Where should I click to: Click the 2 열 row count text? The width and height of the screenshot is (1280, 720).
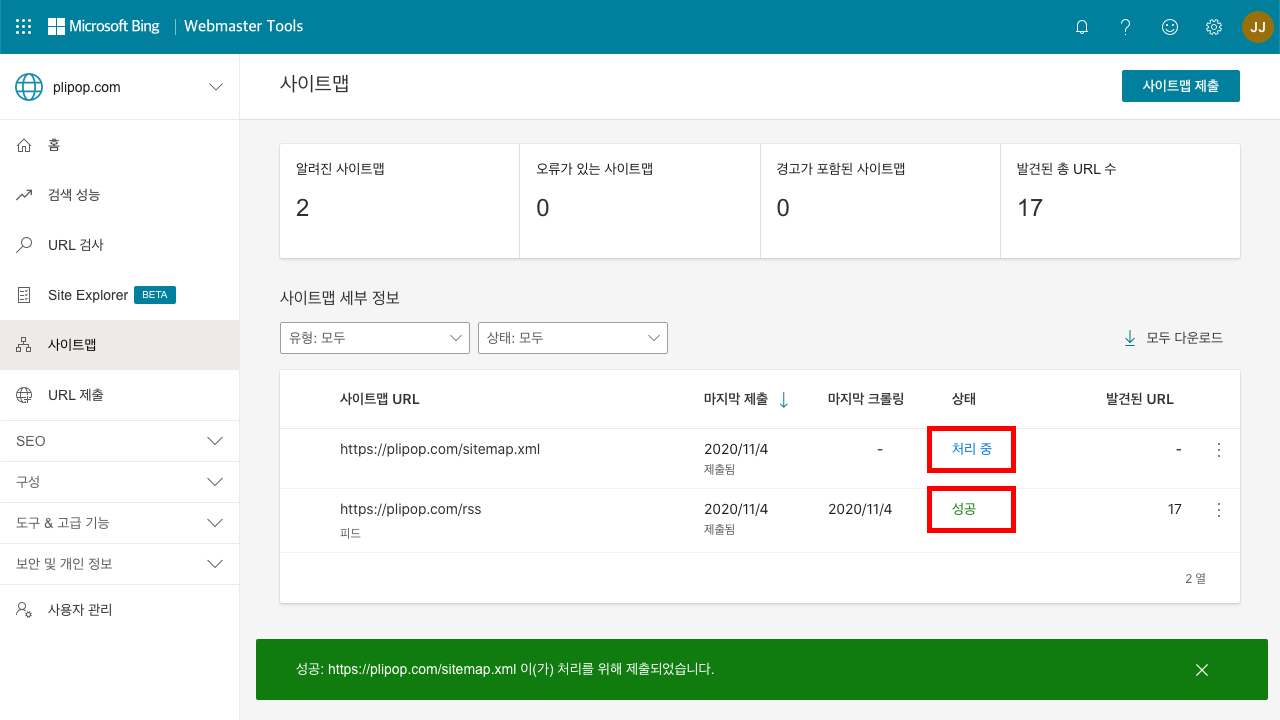coord(1195,578)
